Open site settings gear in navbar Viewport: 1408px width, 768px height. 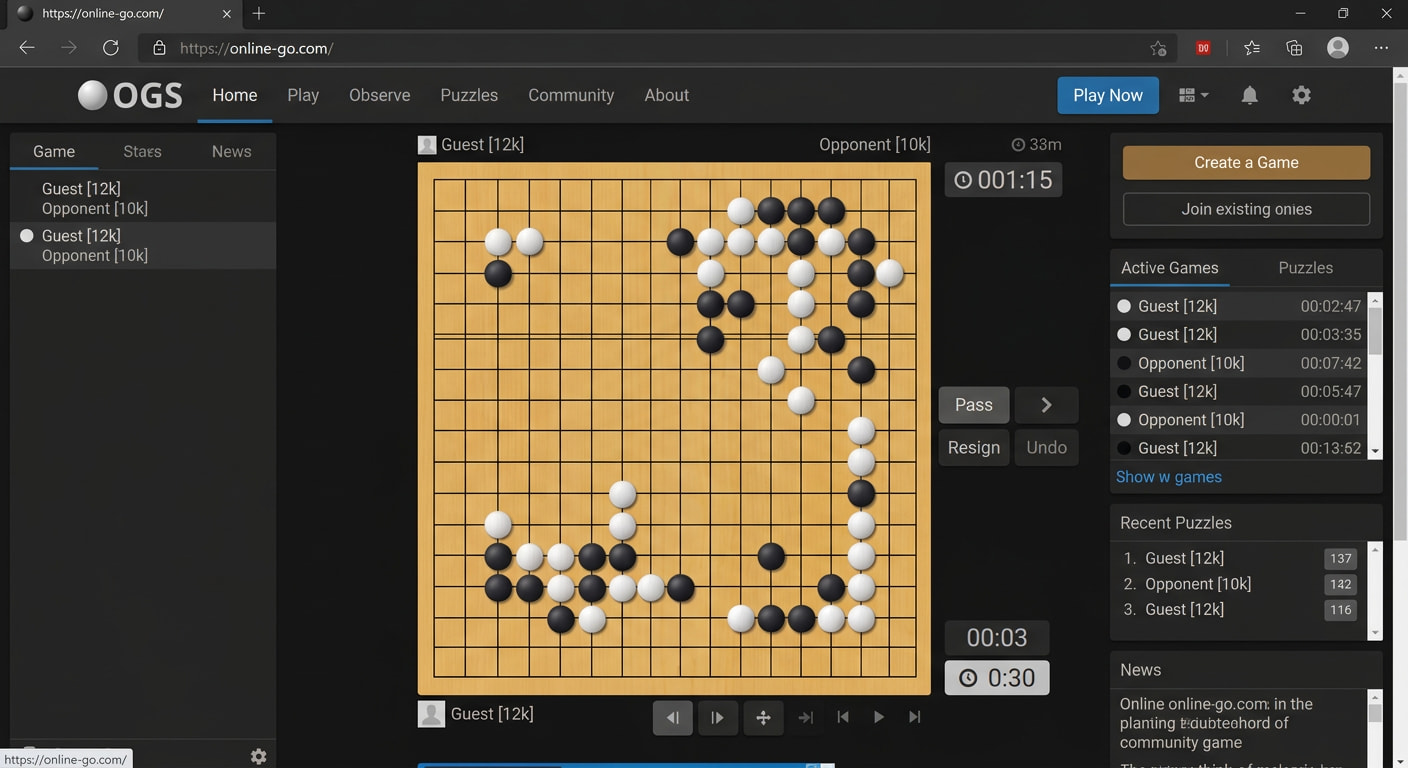tap(1301, 95)
